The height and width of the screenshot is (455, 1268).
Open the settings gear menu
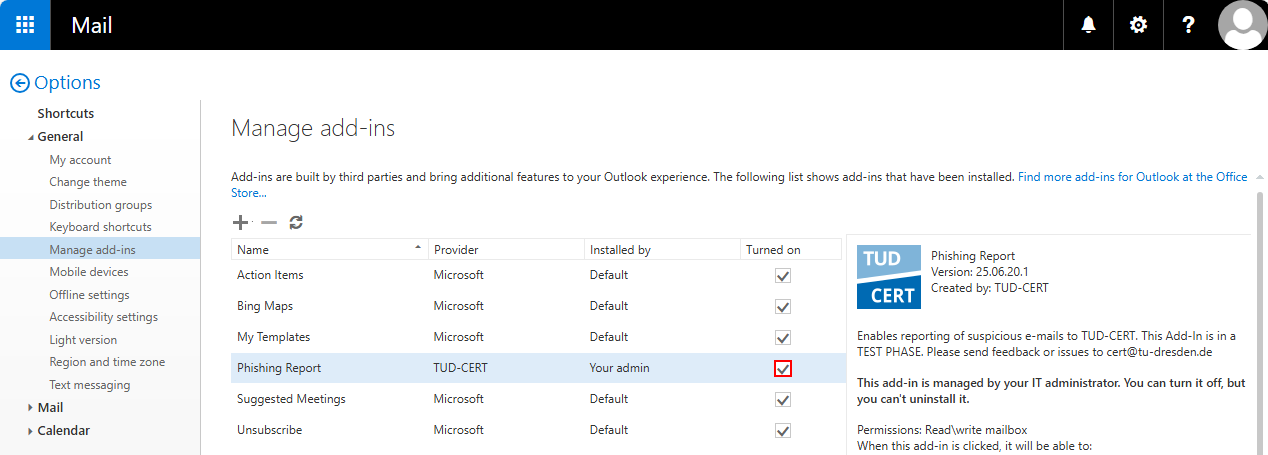click(x=1138, y=25)
